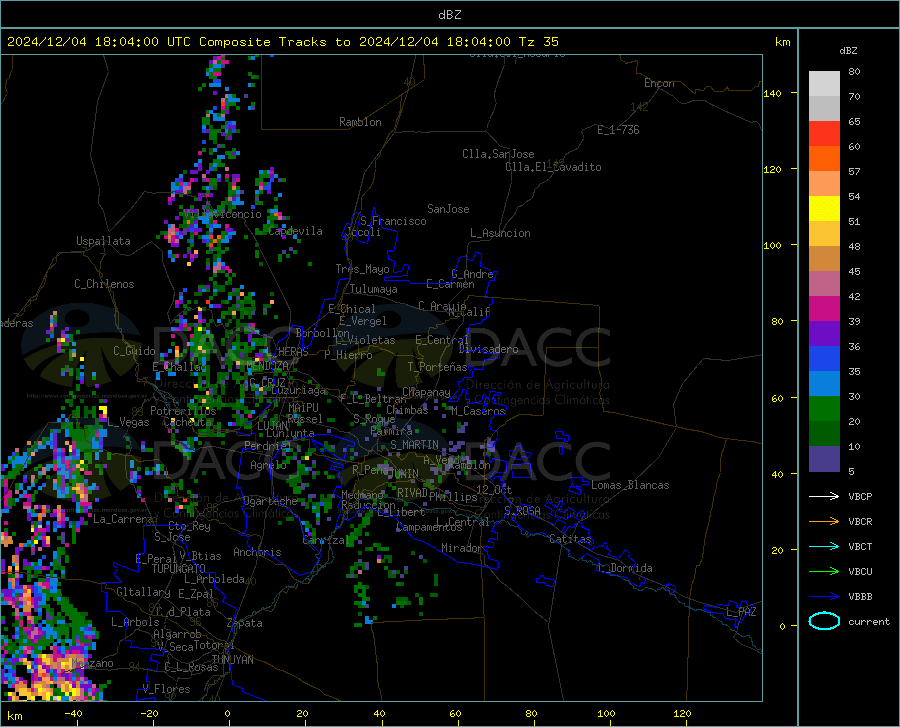900x727 pixels.
Task: Click the Clla.SanJose map label
Action: [498, 154]
